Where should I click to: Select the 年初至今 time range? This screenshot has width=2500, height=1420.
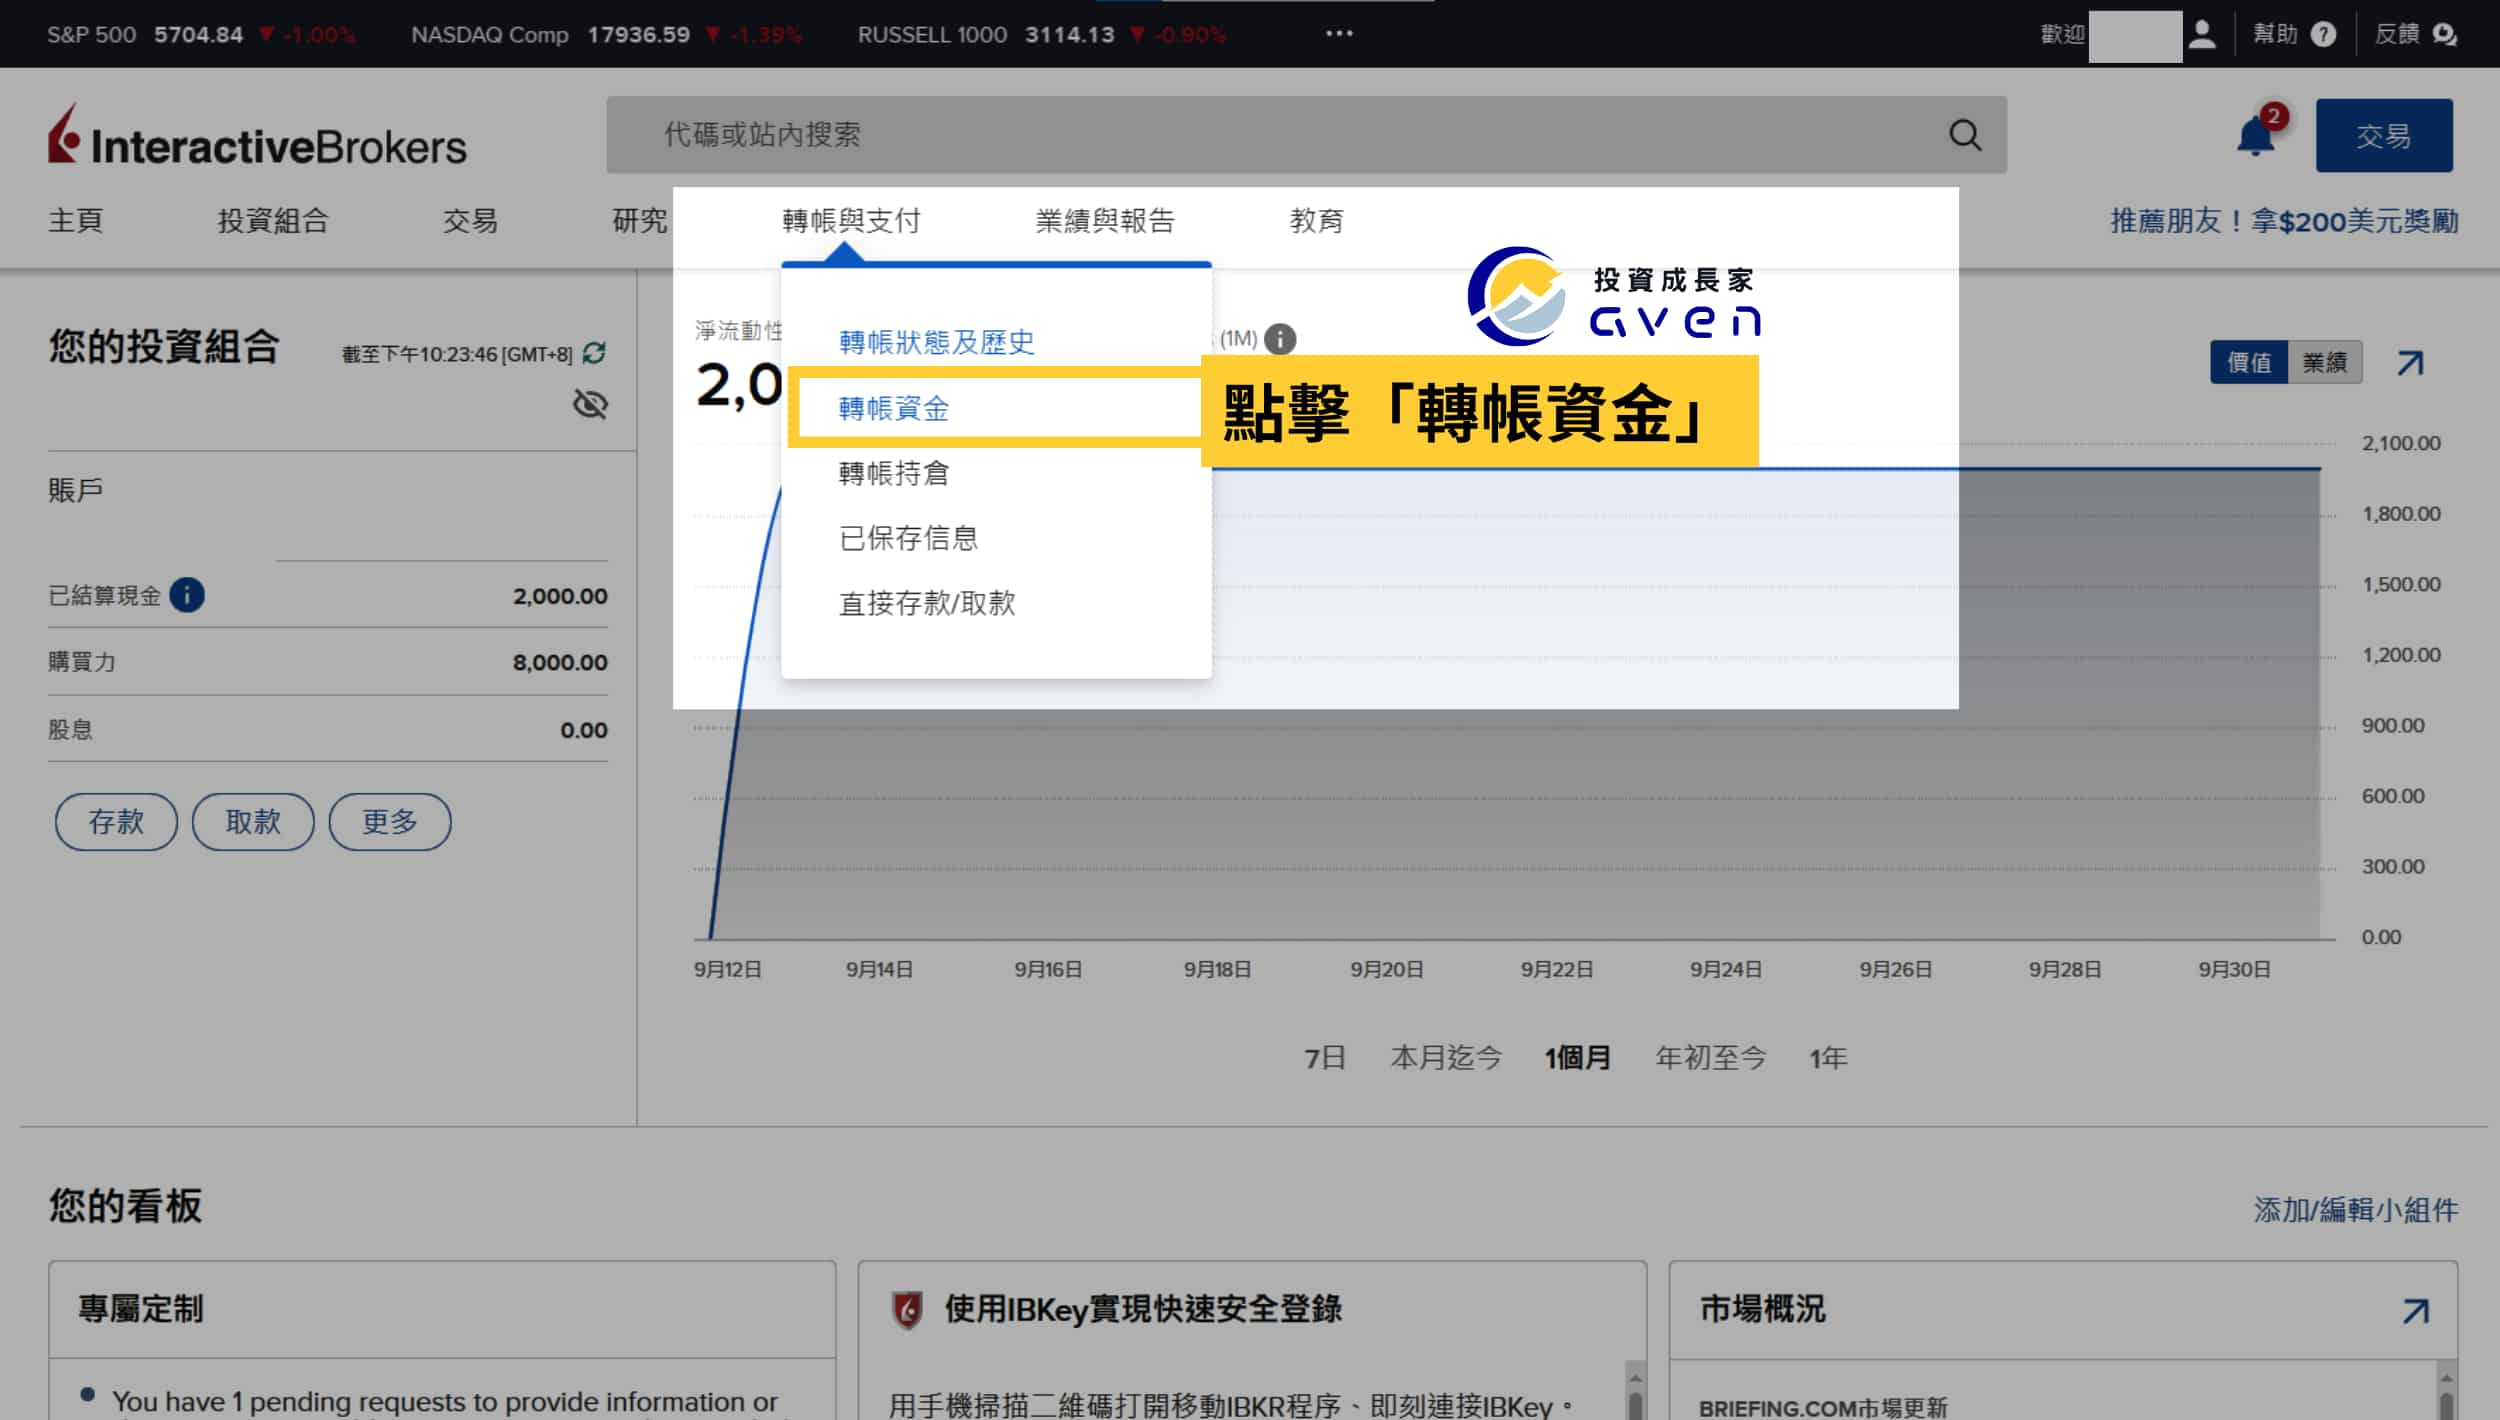pyautogui.click(x=1710, y=1057)
